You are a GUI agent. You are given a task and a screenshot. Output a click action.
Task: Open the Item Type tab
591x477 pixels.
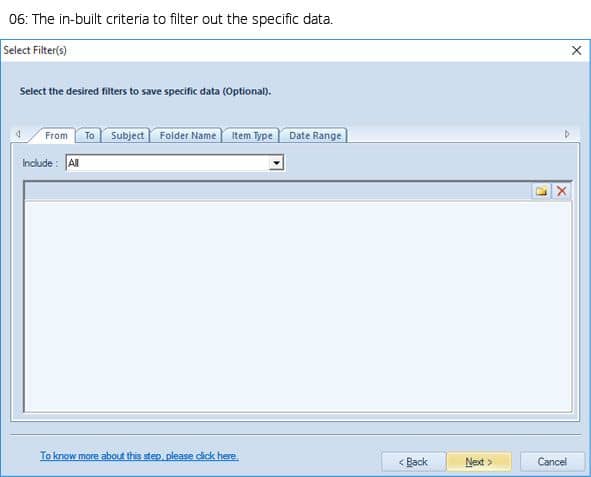pos(251,135)
